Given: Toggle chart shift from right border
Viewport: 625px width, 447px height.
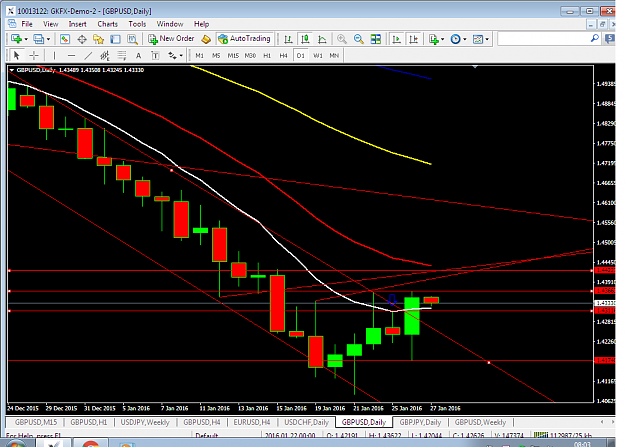Looking at the screenshot, I should (413, 39).
